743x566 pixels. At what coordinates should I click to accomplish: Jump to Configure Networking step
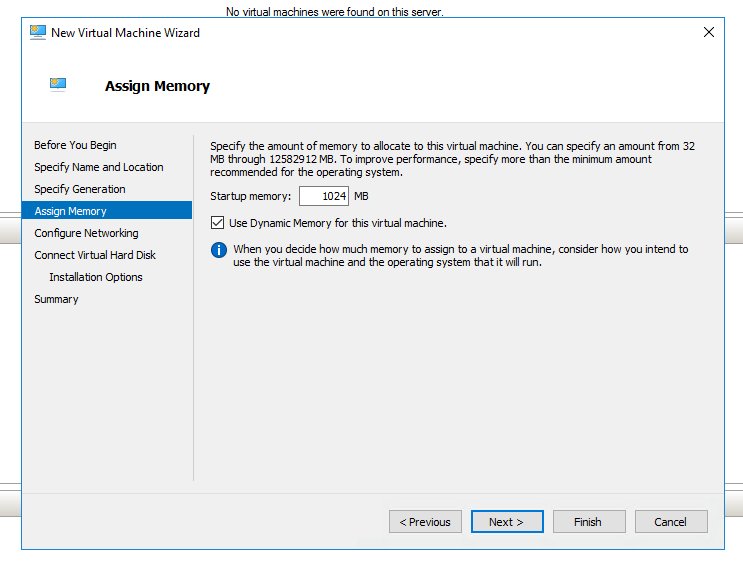coord(86,233)
